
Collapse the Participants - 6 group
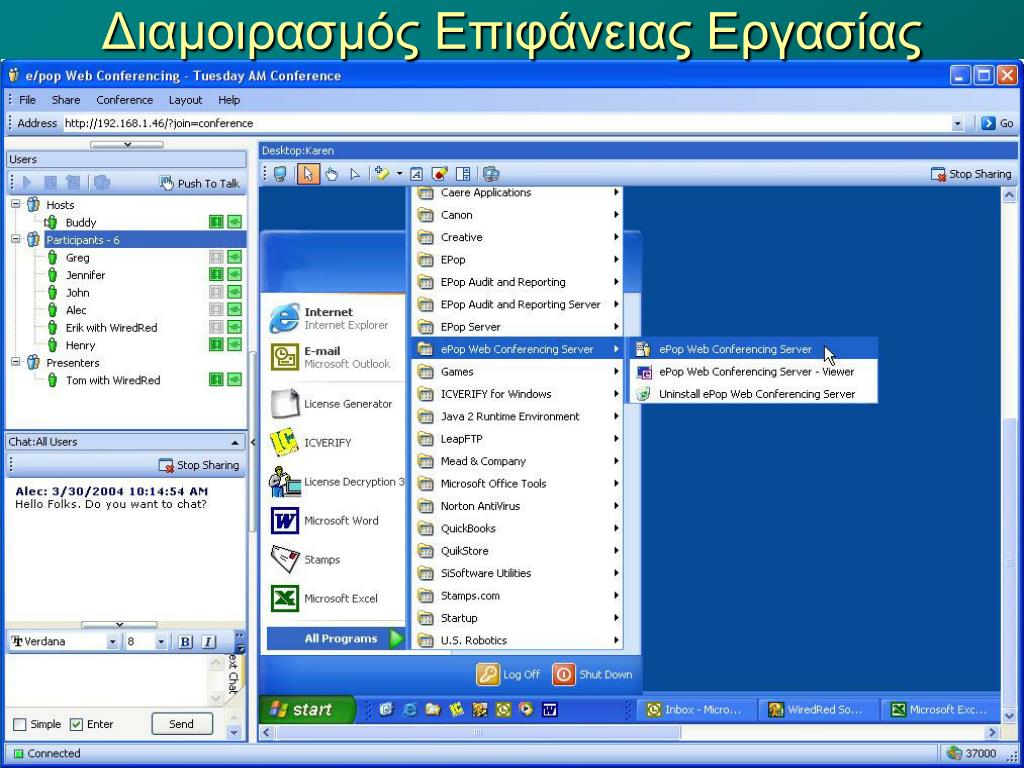(x=16, y=240)
